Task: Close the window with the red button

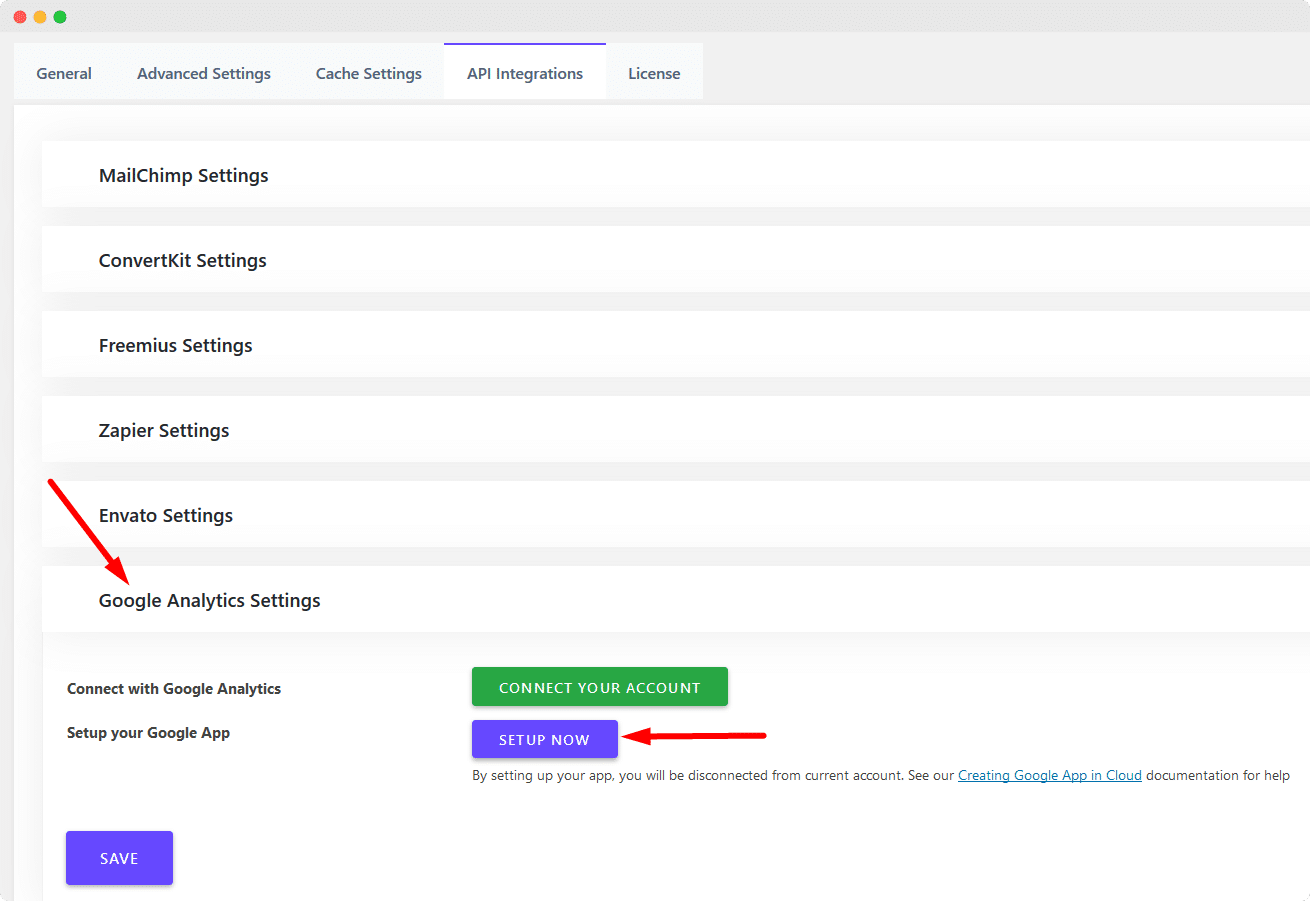Action: click(20, 17)
